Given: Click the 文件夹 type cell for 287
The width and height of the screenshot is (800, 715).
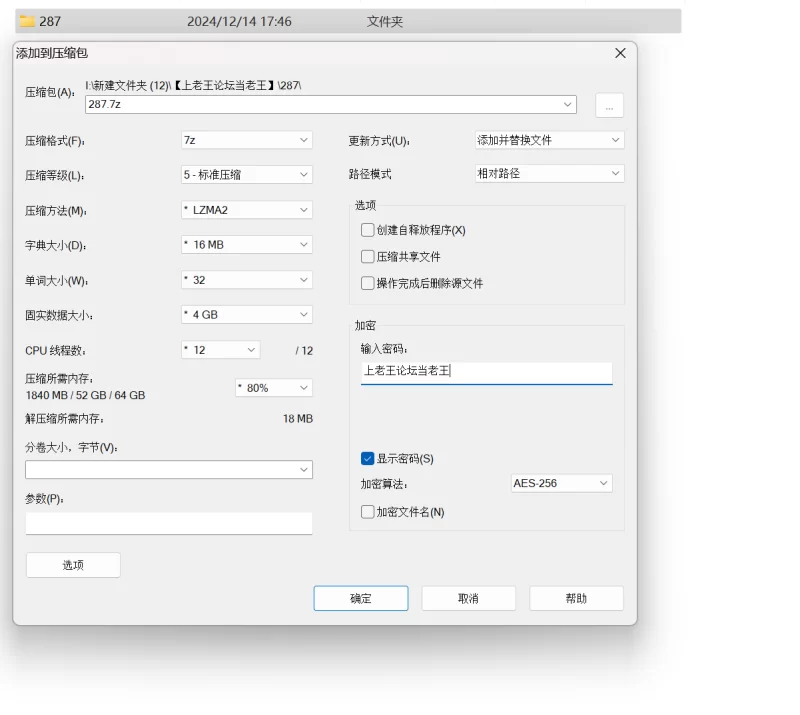Looking at the screenshot, I should point(385,21).
